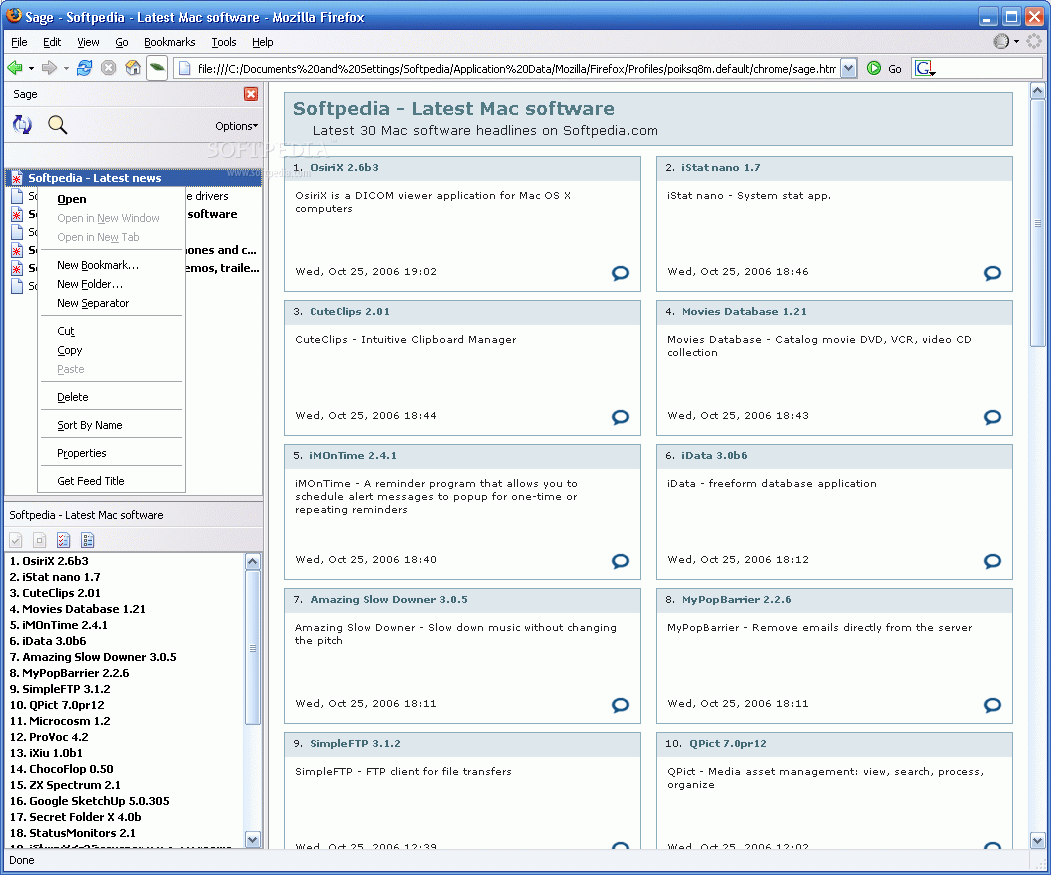Click the Sage magnifier discover-feeds icon

coord(58,124)
